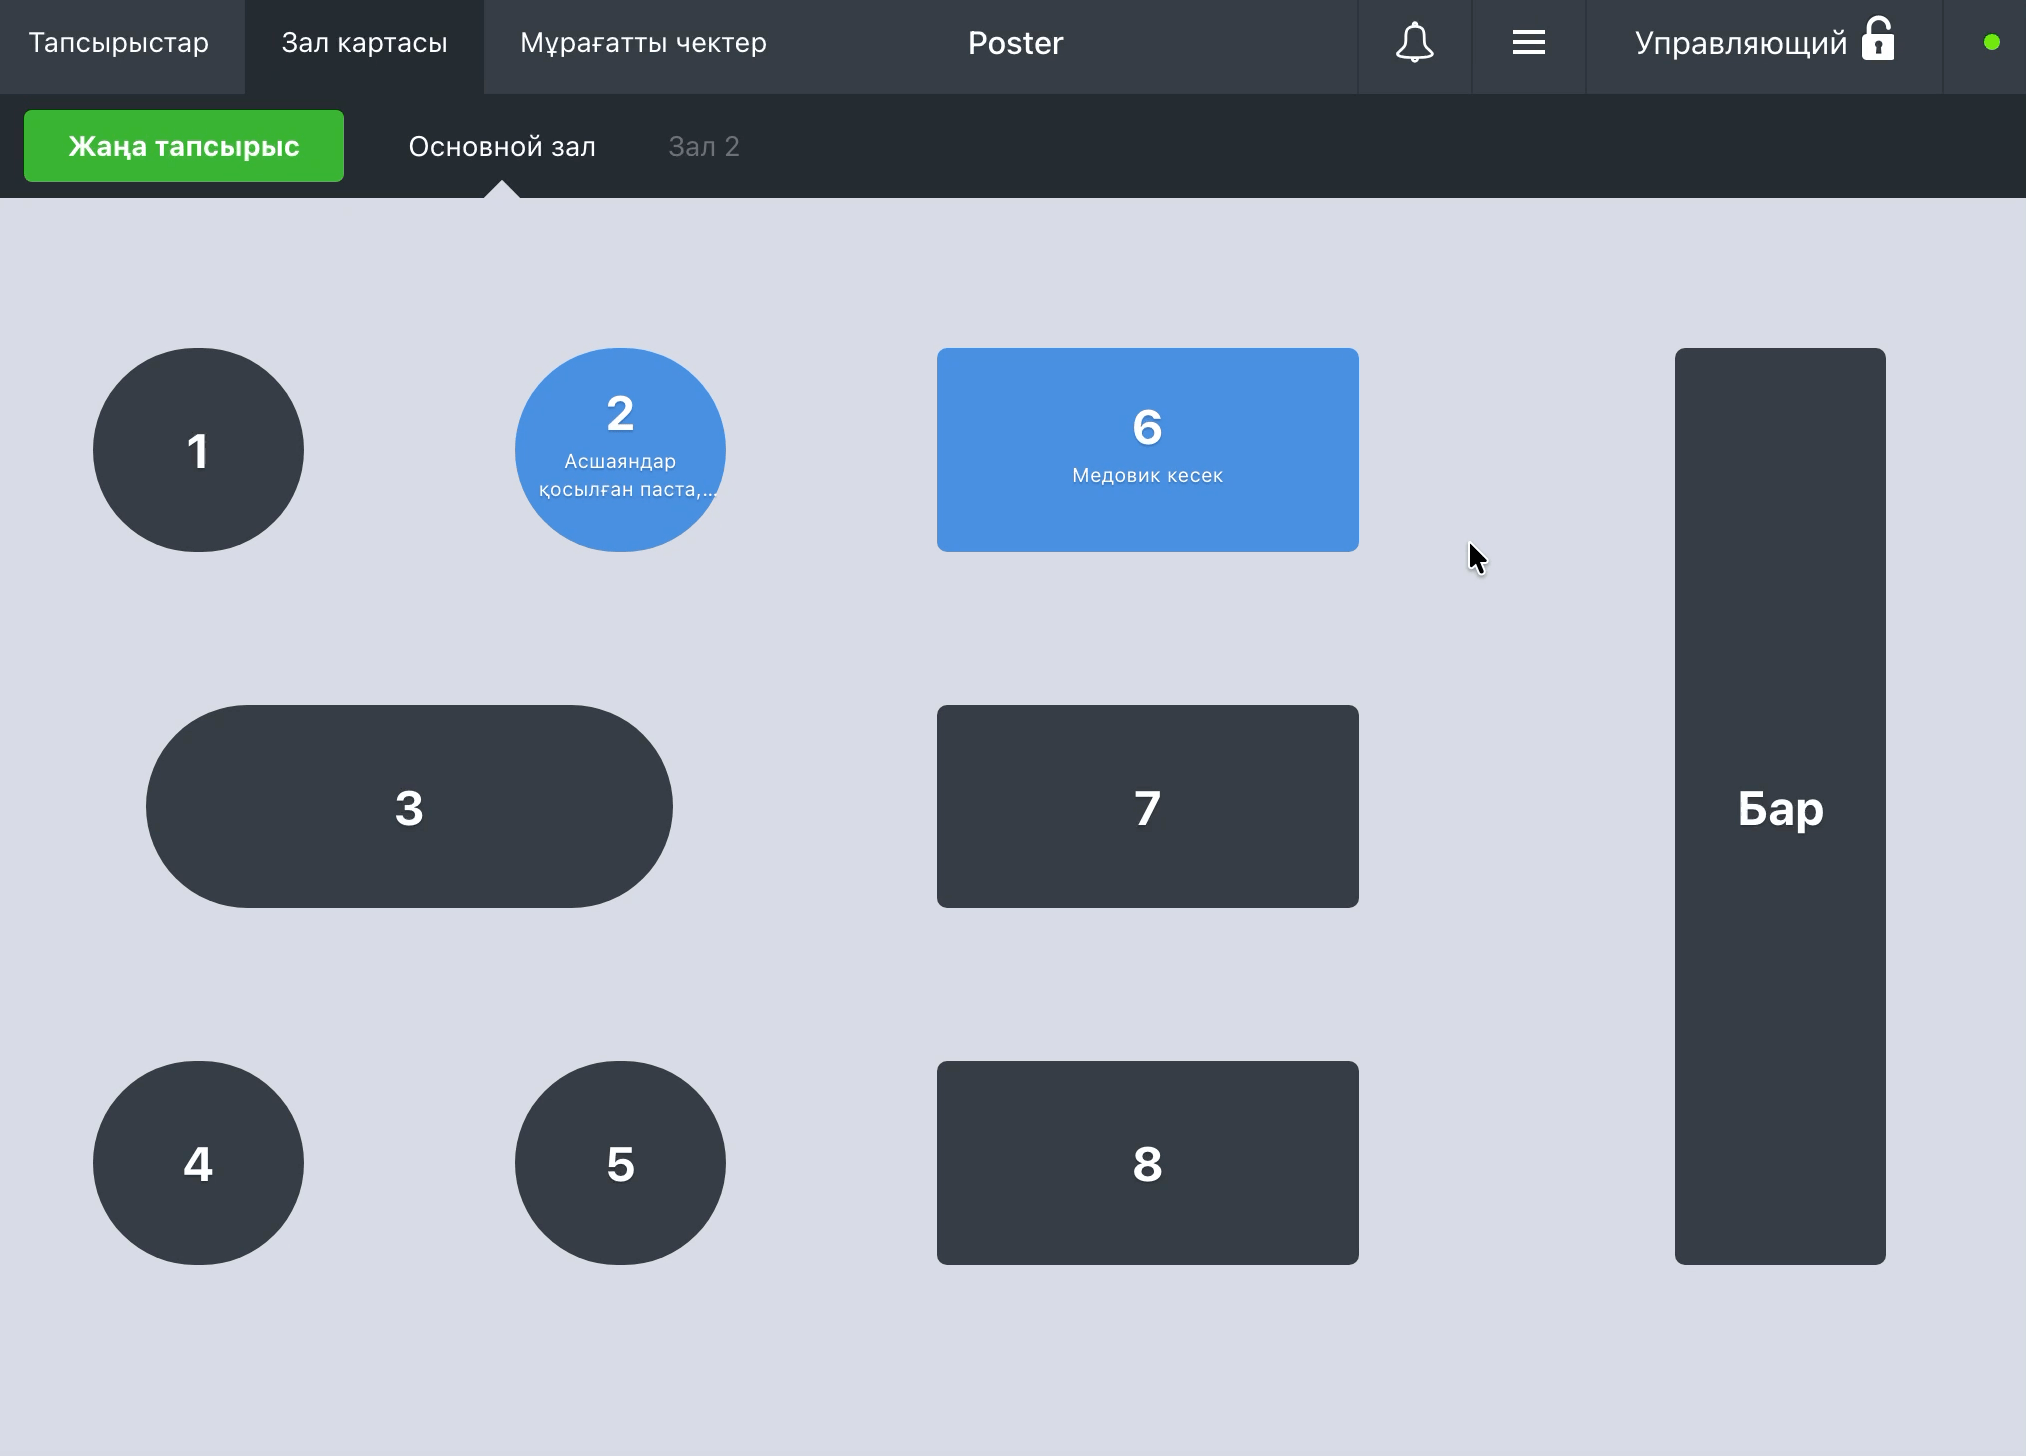Click the green online status dot
This screenshot has width=2026, height=1456.
(1991, 42)
